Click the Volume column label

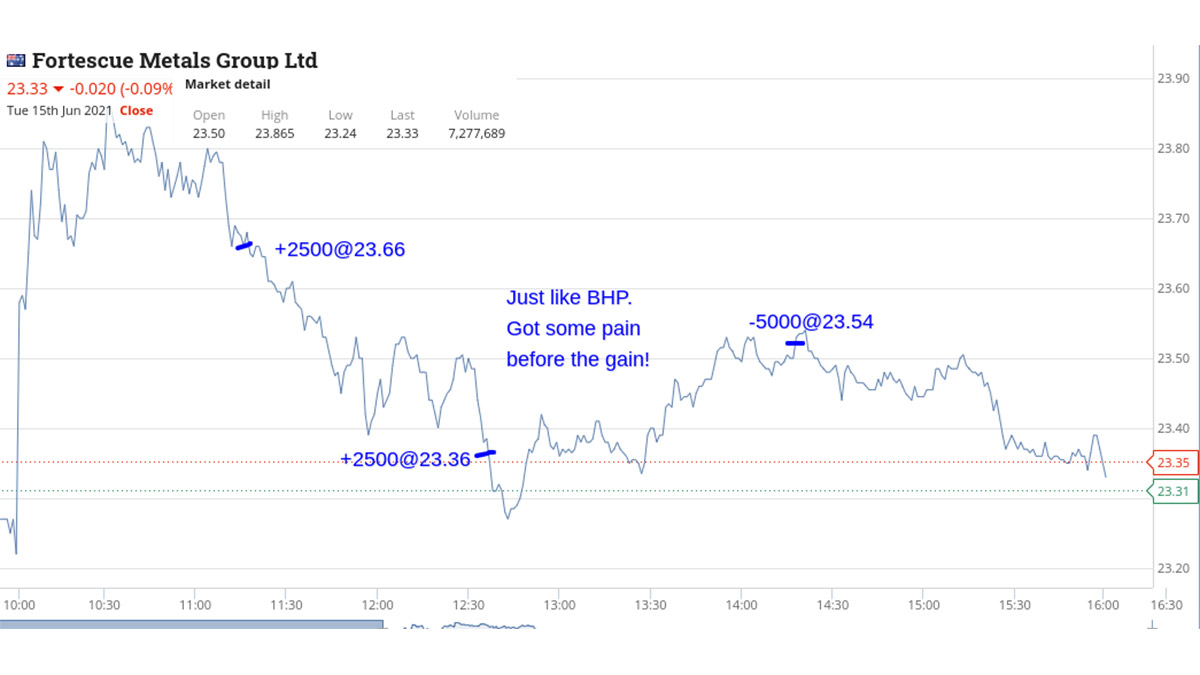tap(476, 115)
